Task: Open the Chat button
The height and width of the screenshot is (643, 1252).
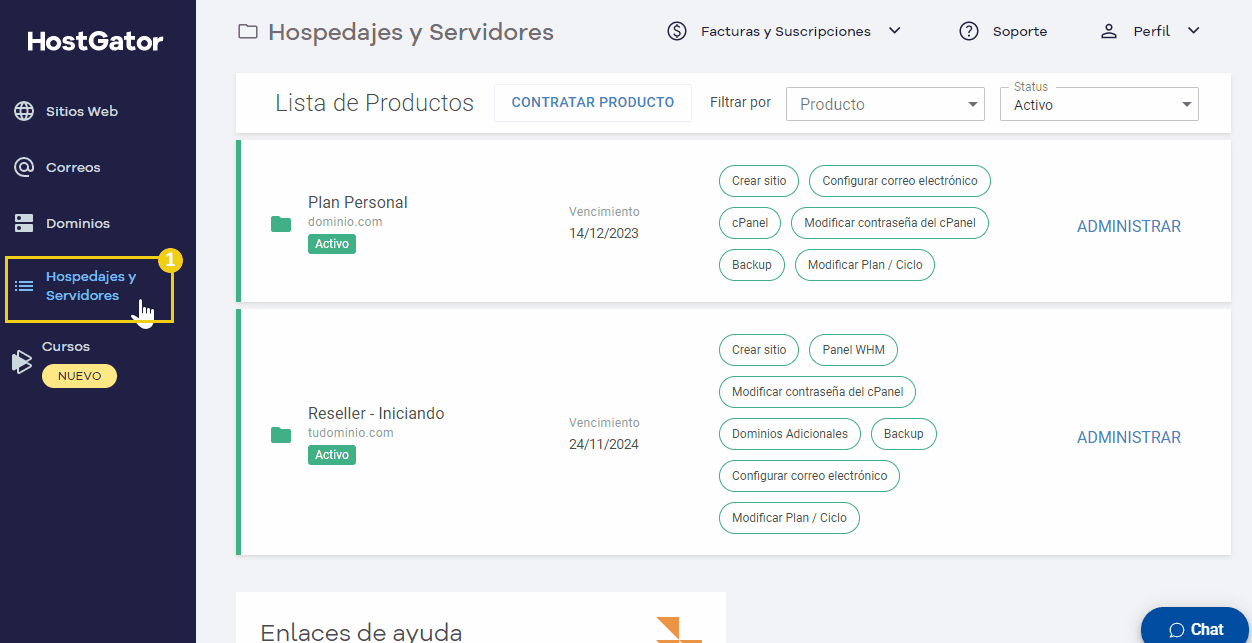Action: pos(1196,627)
